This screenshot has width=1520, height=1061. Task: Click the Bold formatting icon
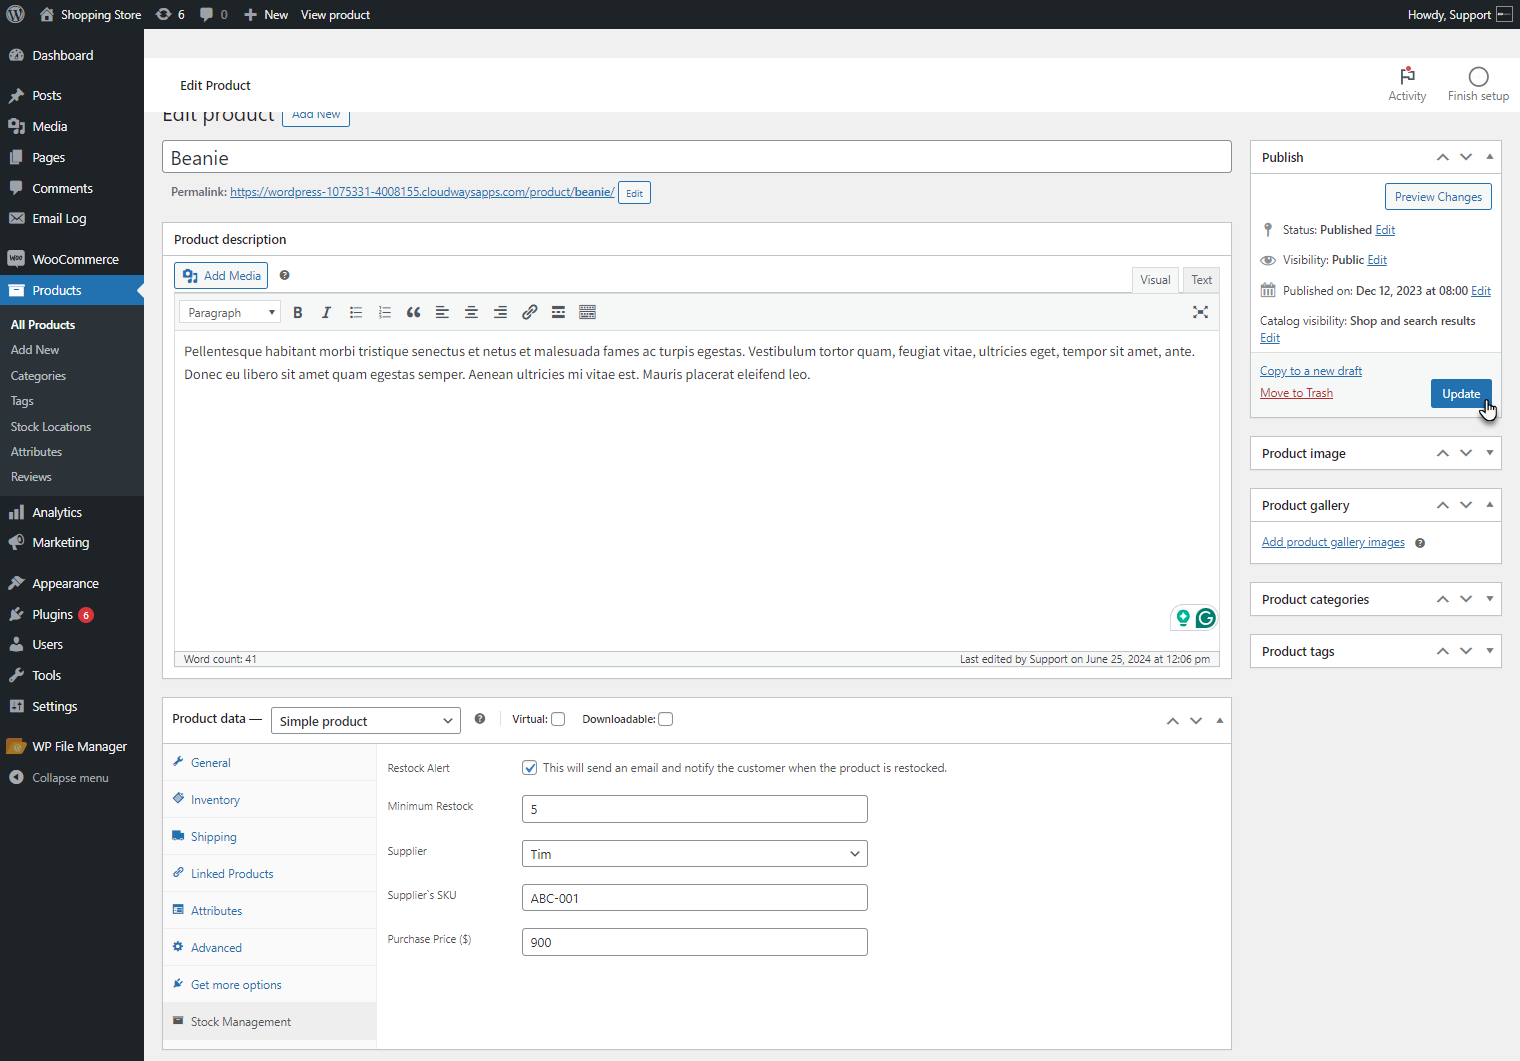(x=298, y=313)
